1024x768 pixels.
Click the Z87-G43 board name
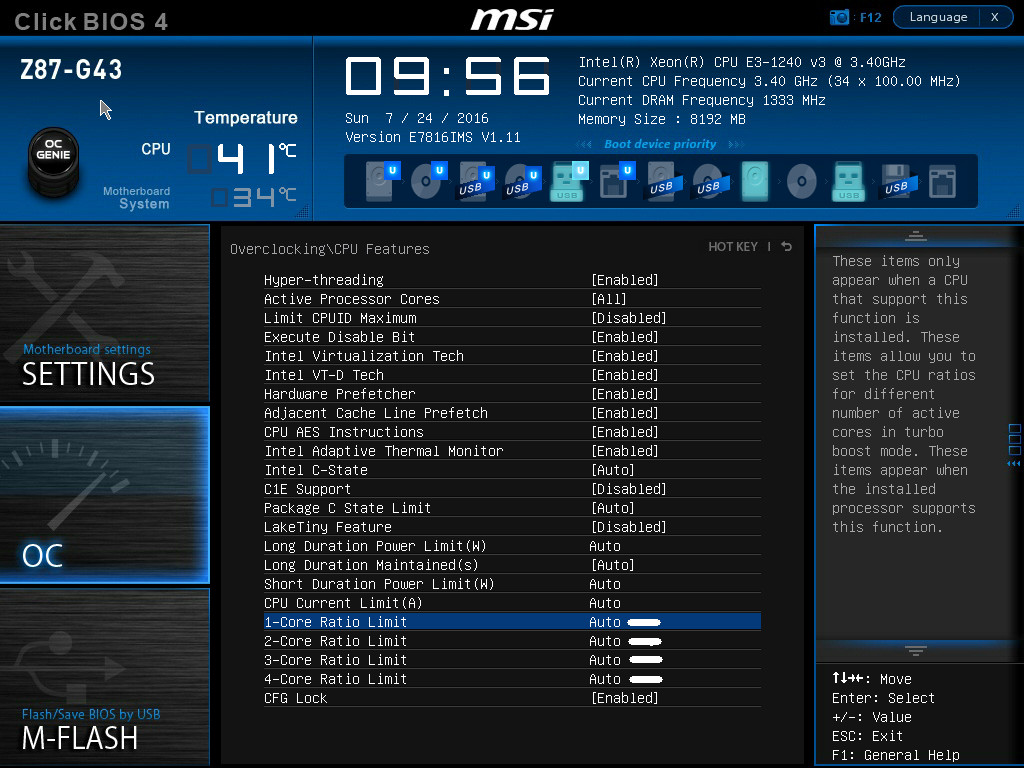(71, 69)
